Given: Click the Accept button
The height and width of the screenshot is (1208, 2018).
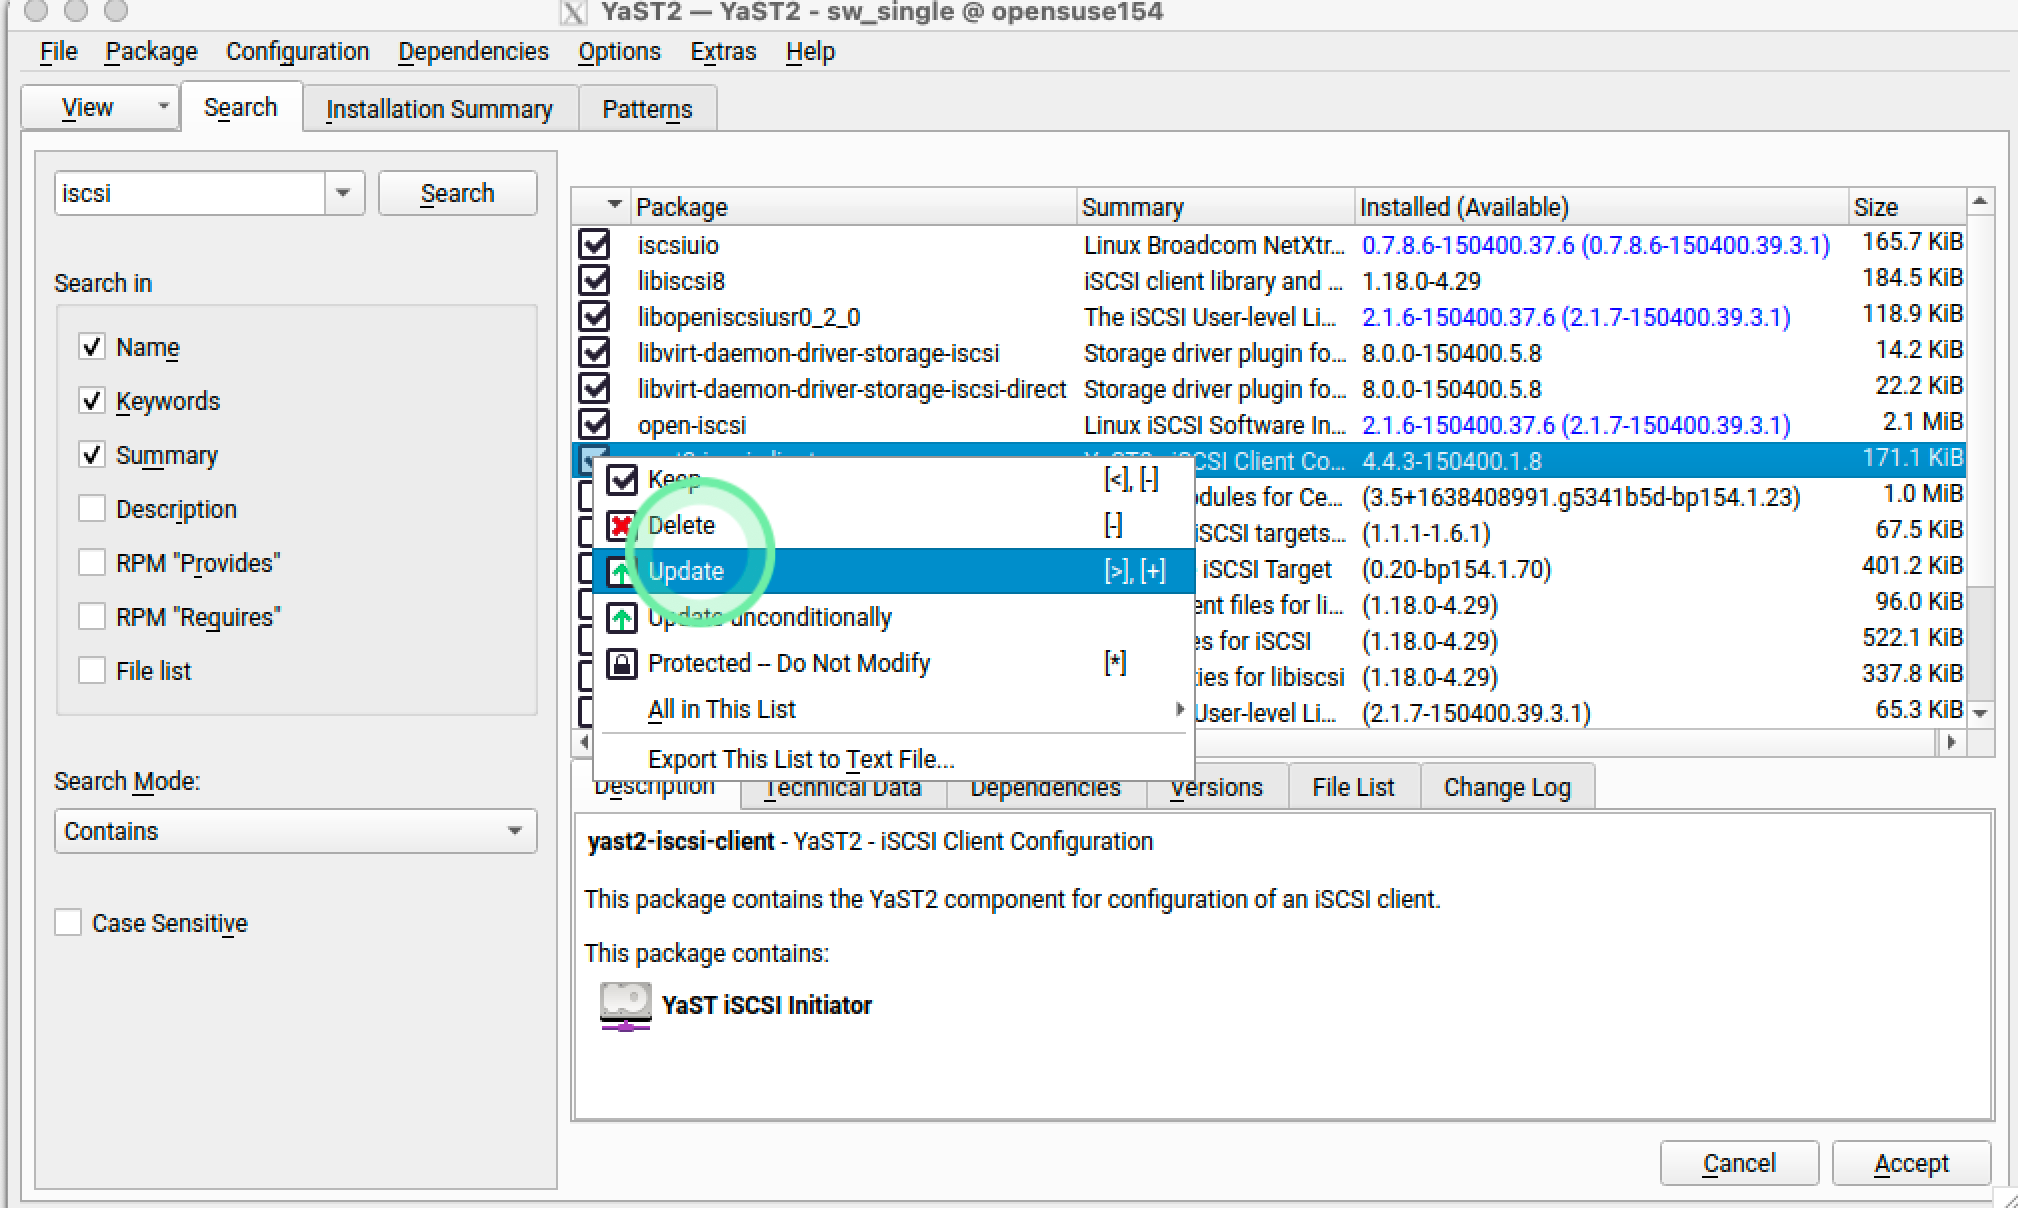Looking at the screenshot, I should click(1911, 1163).
